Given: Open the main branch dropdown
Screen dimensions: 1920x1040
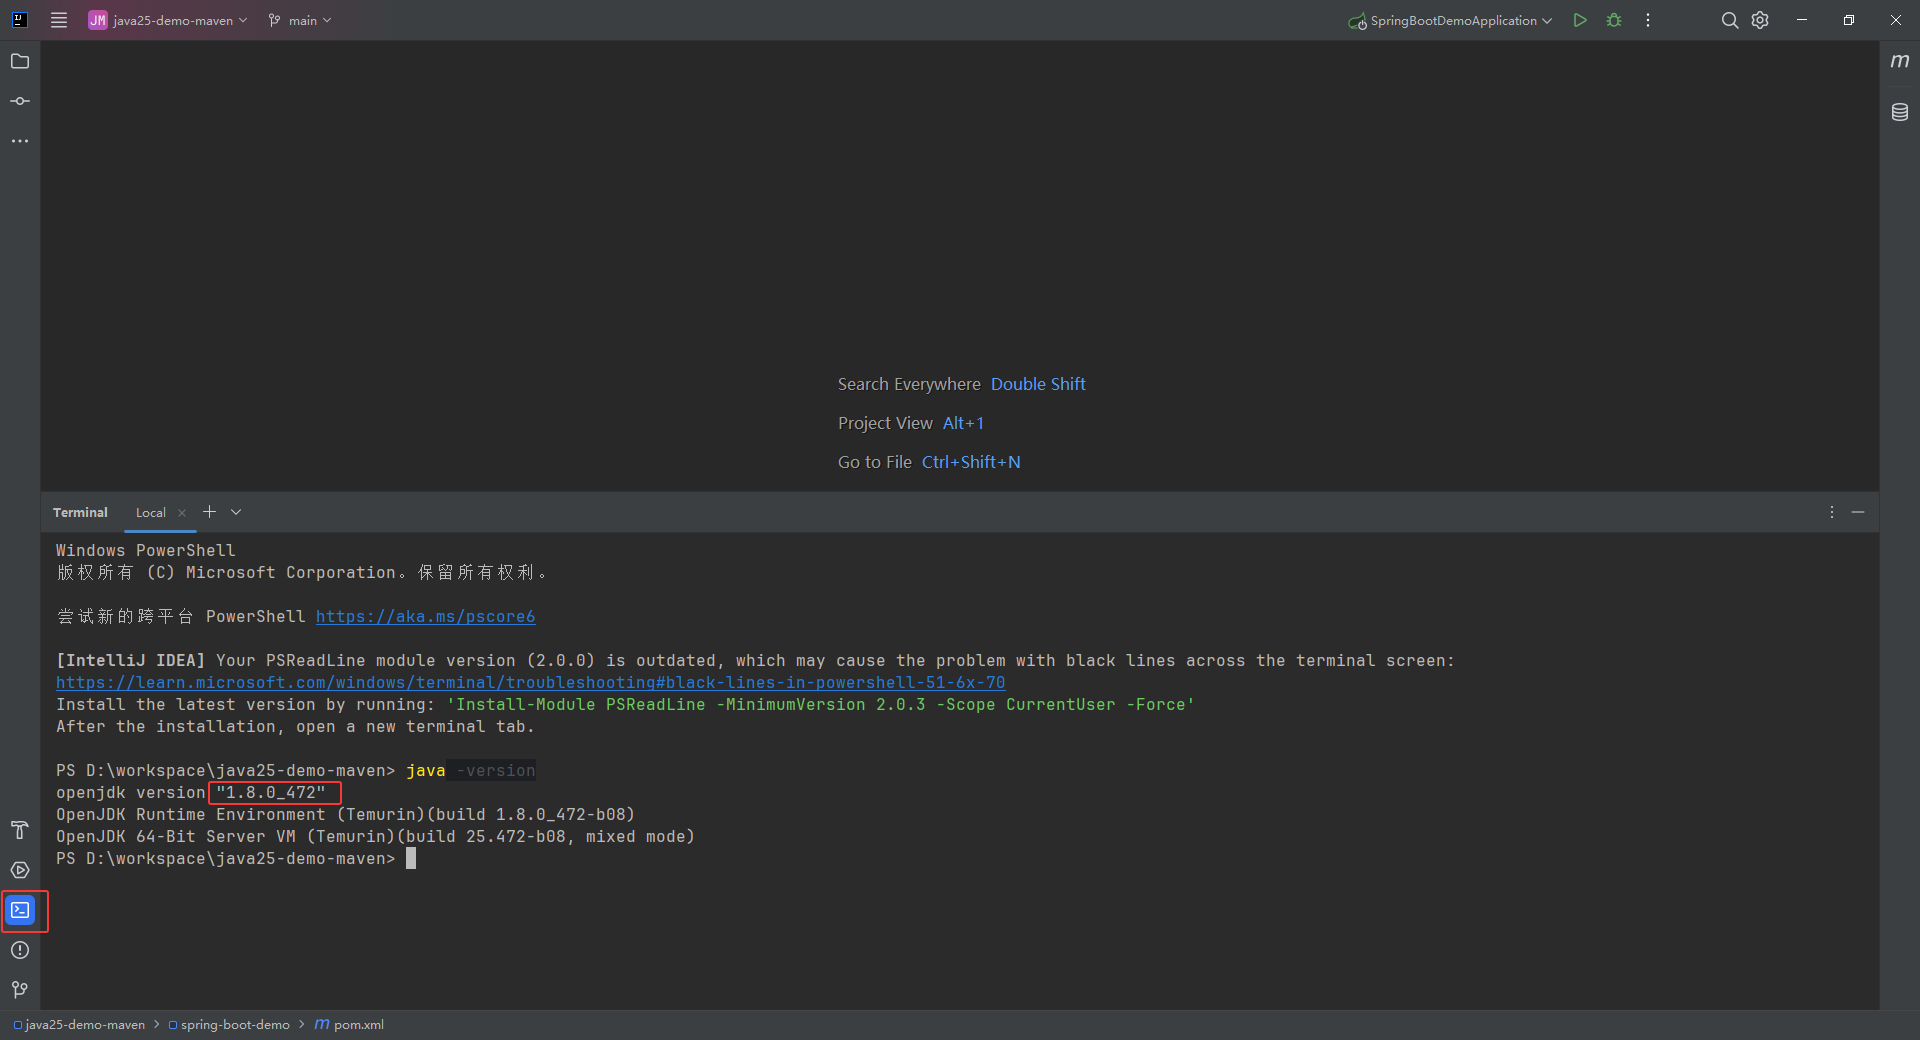Looking at the screenshot, I should 298,20.
